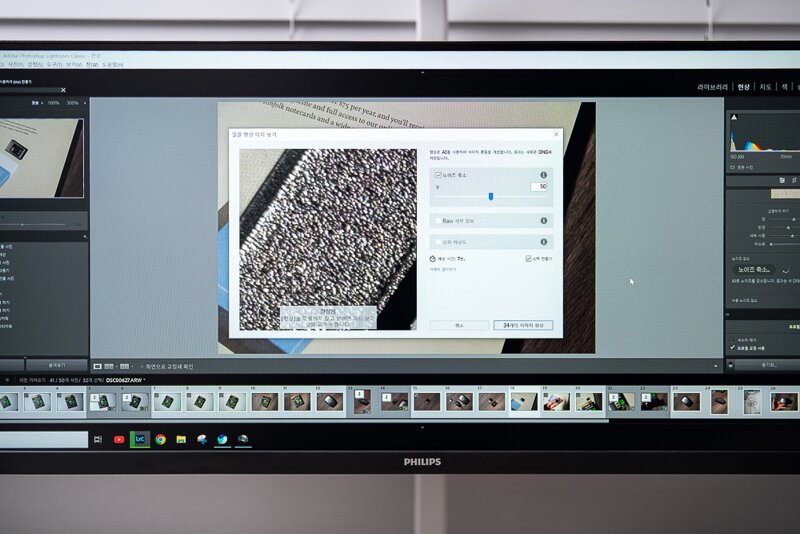Viewport: 800px width, 534px height.
Task: Open the Map (지도) module
Action: point(765,87)
